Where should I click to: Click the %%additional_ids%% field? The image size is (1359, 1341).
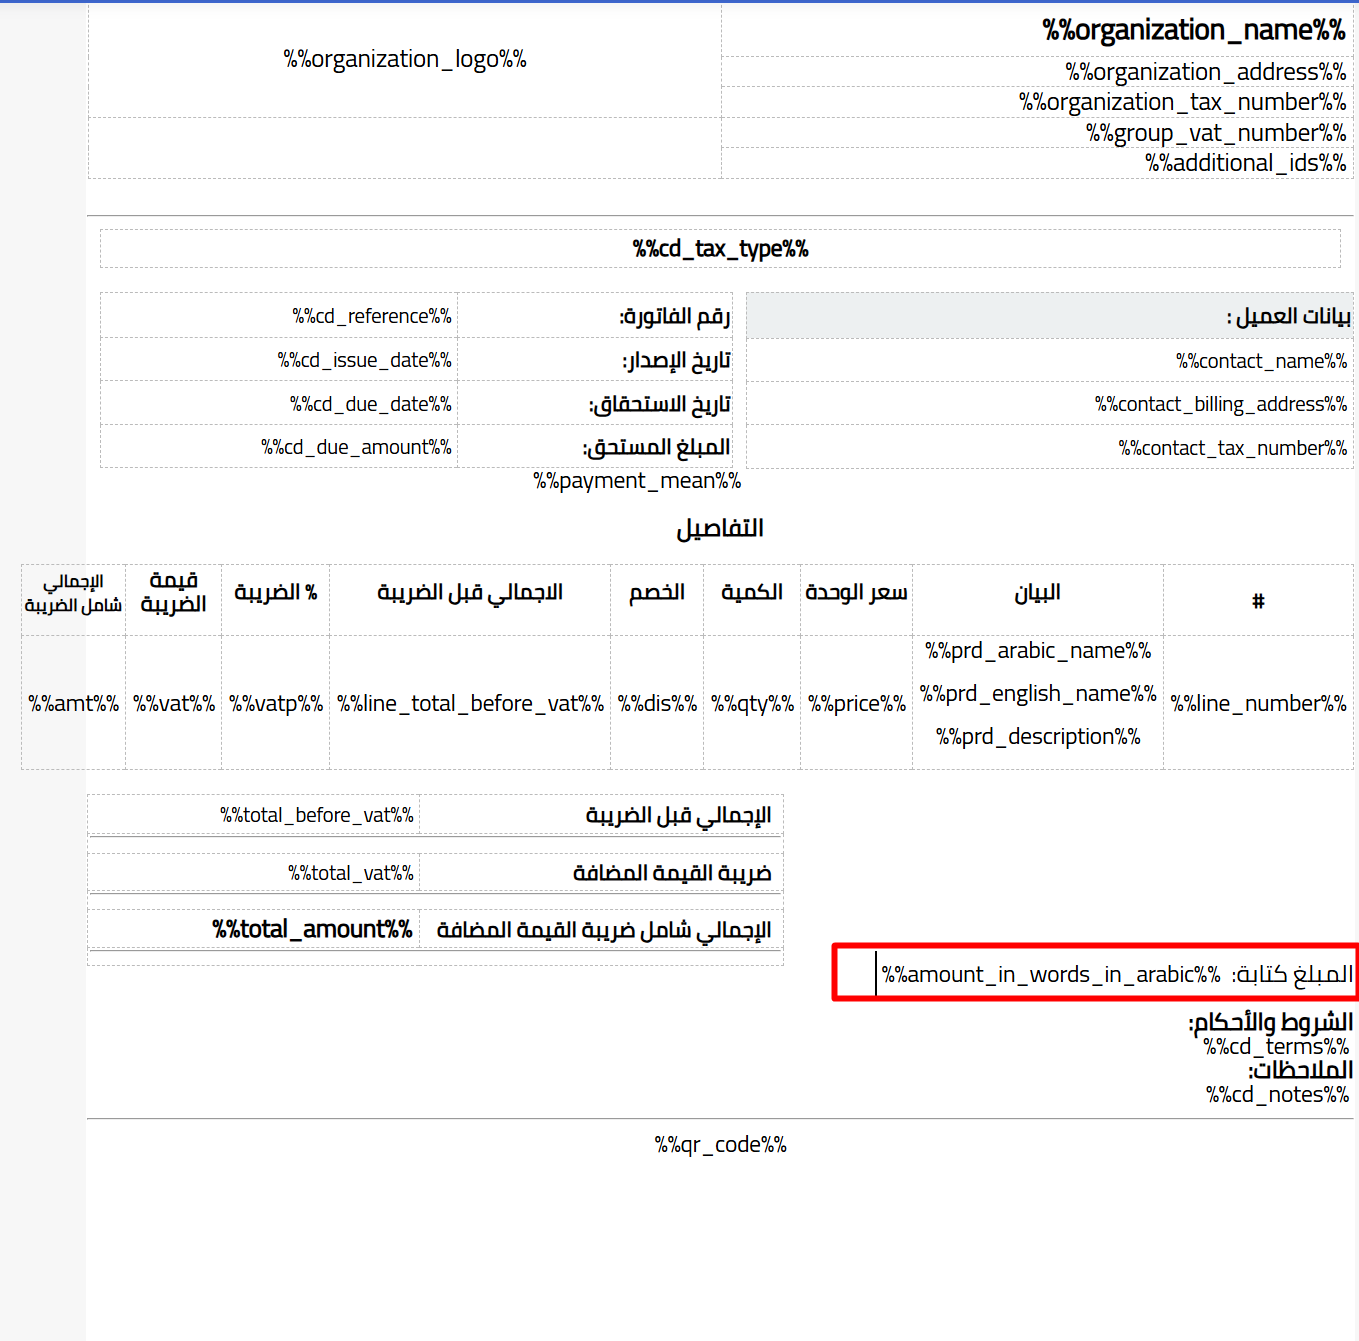(1245, 162)
